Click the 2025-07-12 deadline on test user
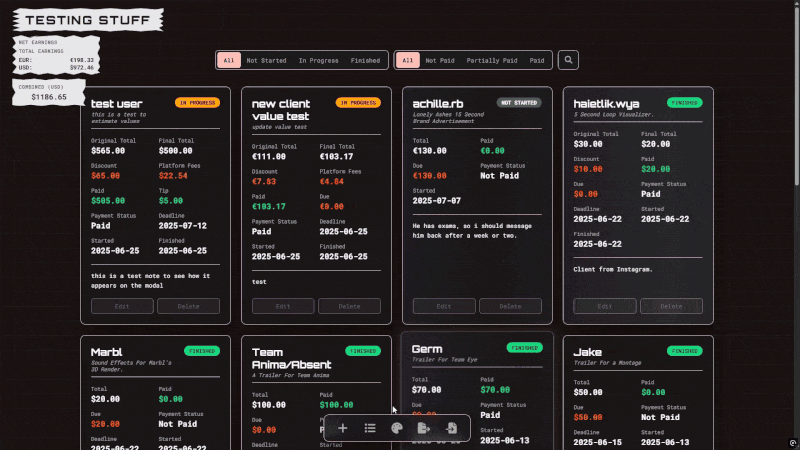This screenshot has width=800, height=450. 182,226
